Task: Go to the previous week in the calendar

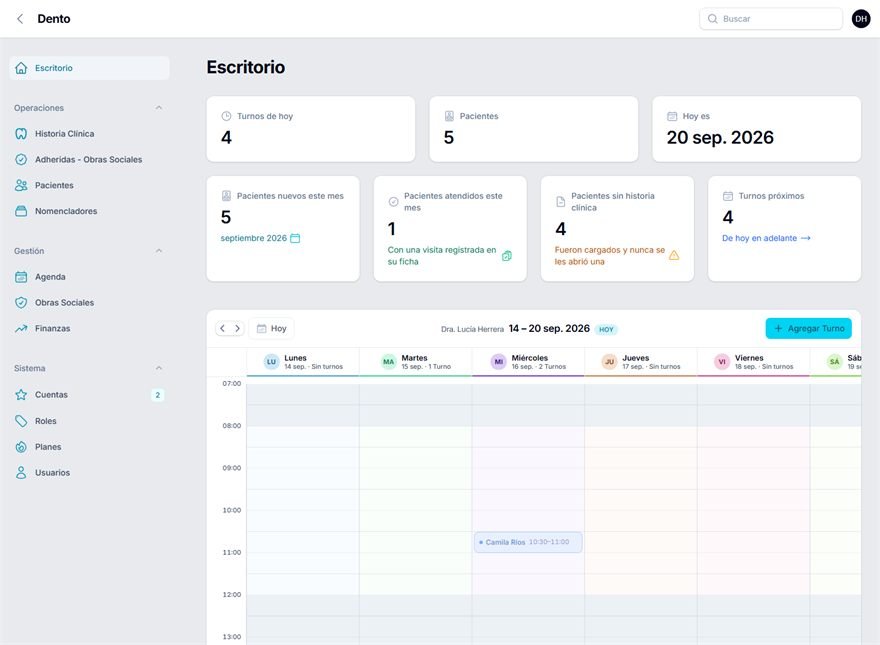Action: (x=223, y=328)
